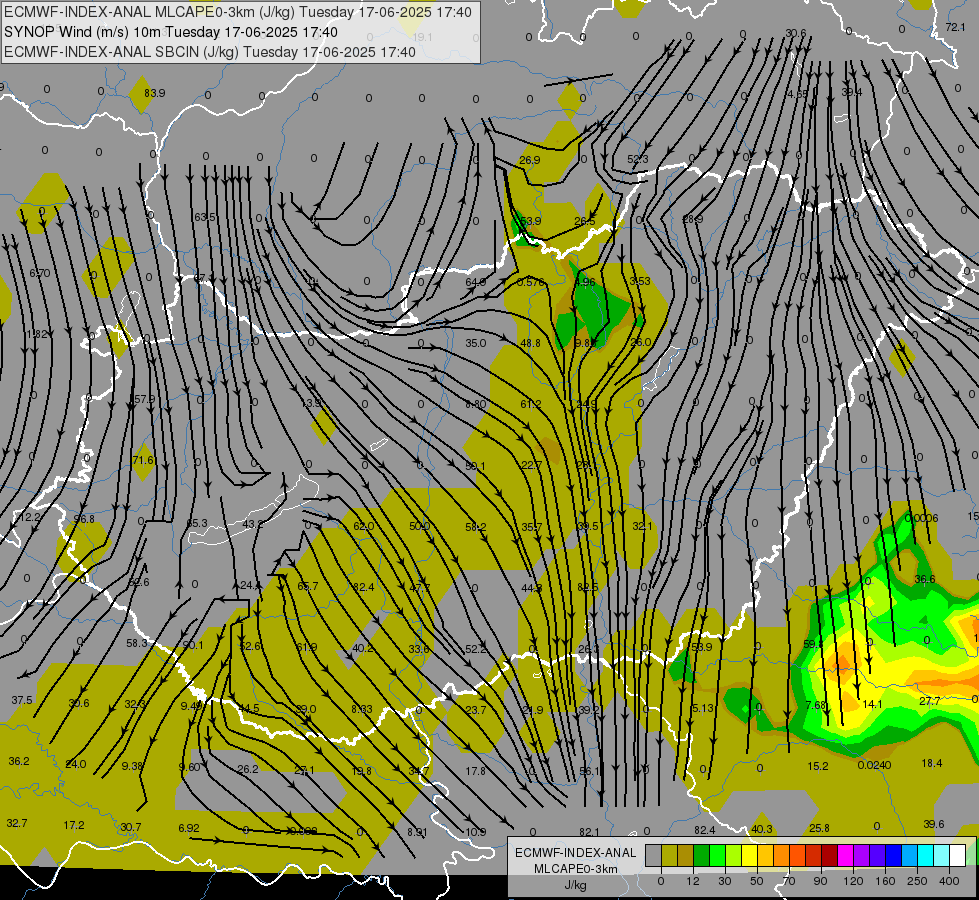This screenshot has width=979, height=900.
Task: Click map value 27.7
Action: (930, 701)
